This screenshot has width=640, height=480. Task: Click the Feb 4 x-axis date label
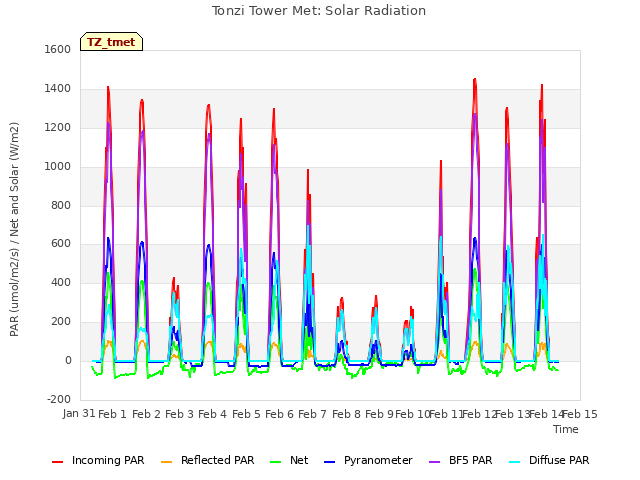[212, 414]
